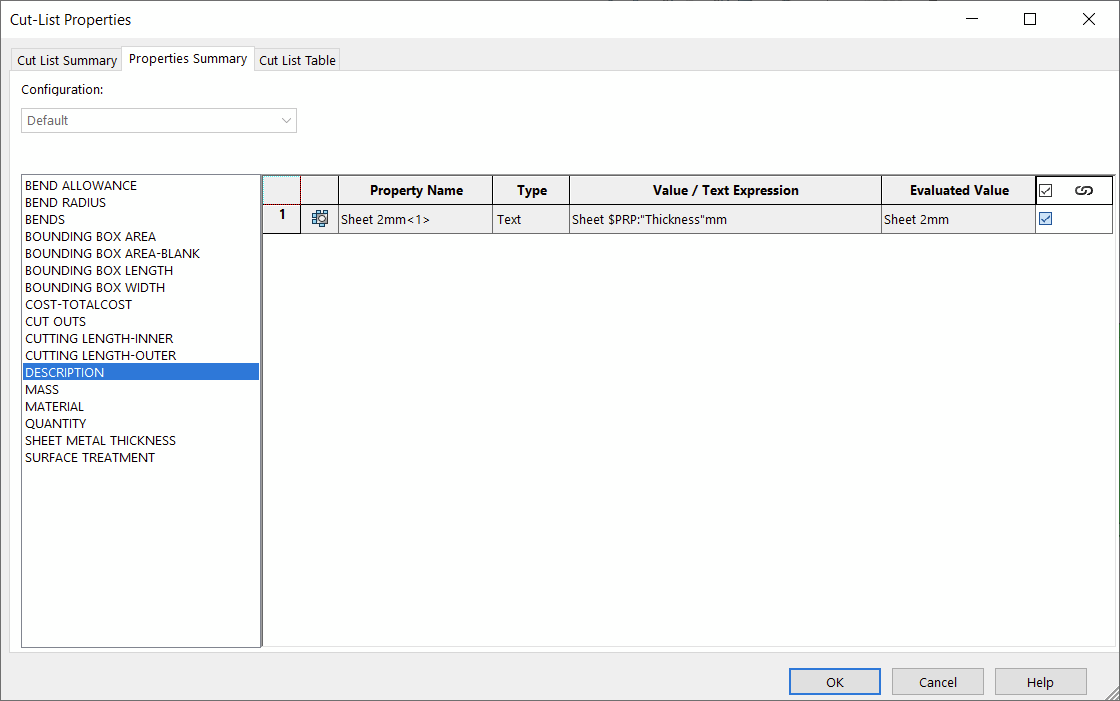Viewport: 1120px width, 701px height.
Task: Click the link icon in the table header
Action: pyautogui.click(x=1084, y=190)
